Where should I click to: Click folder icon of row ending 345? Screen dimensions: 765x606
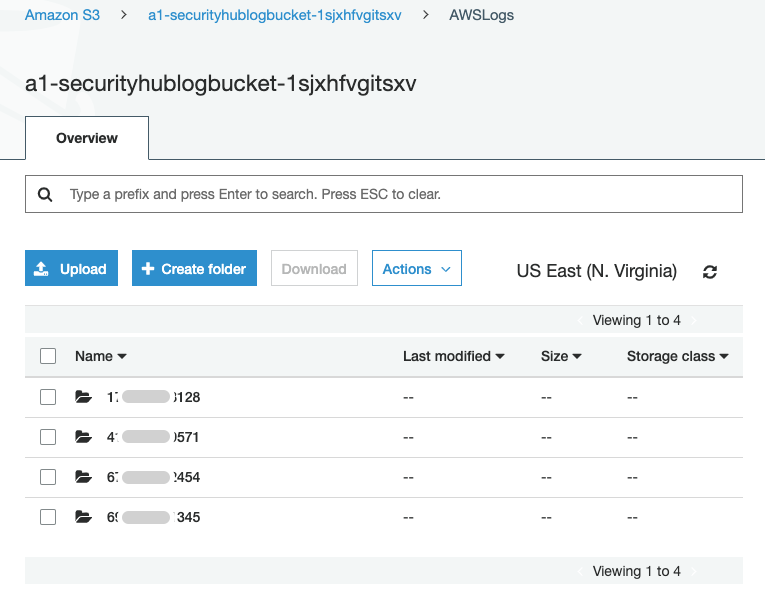pos(83,517)
